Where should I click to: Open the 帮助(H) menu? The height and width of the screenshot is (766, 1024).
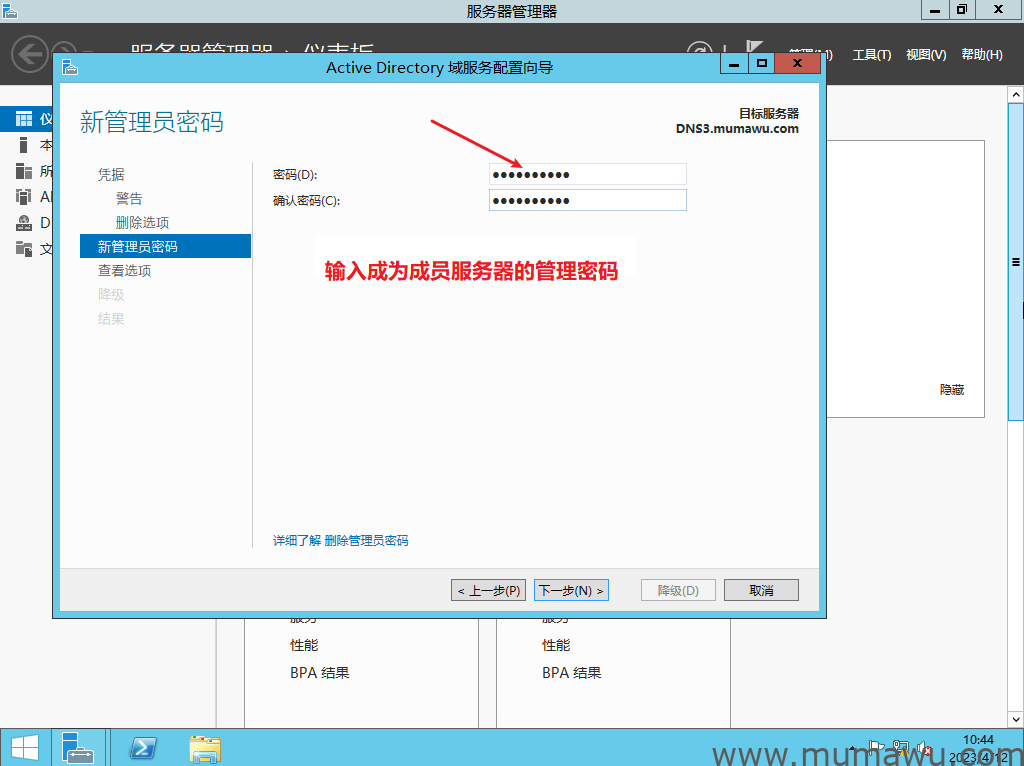981,55
